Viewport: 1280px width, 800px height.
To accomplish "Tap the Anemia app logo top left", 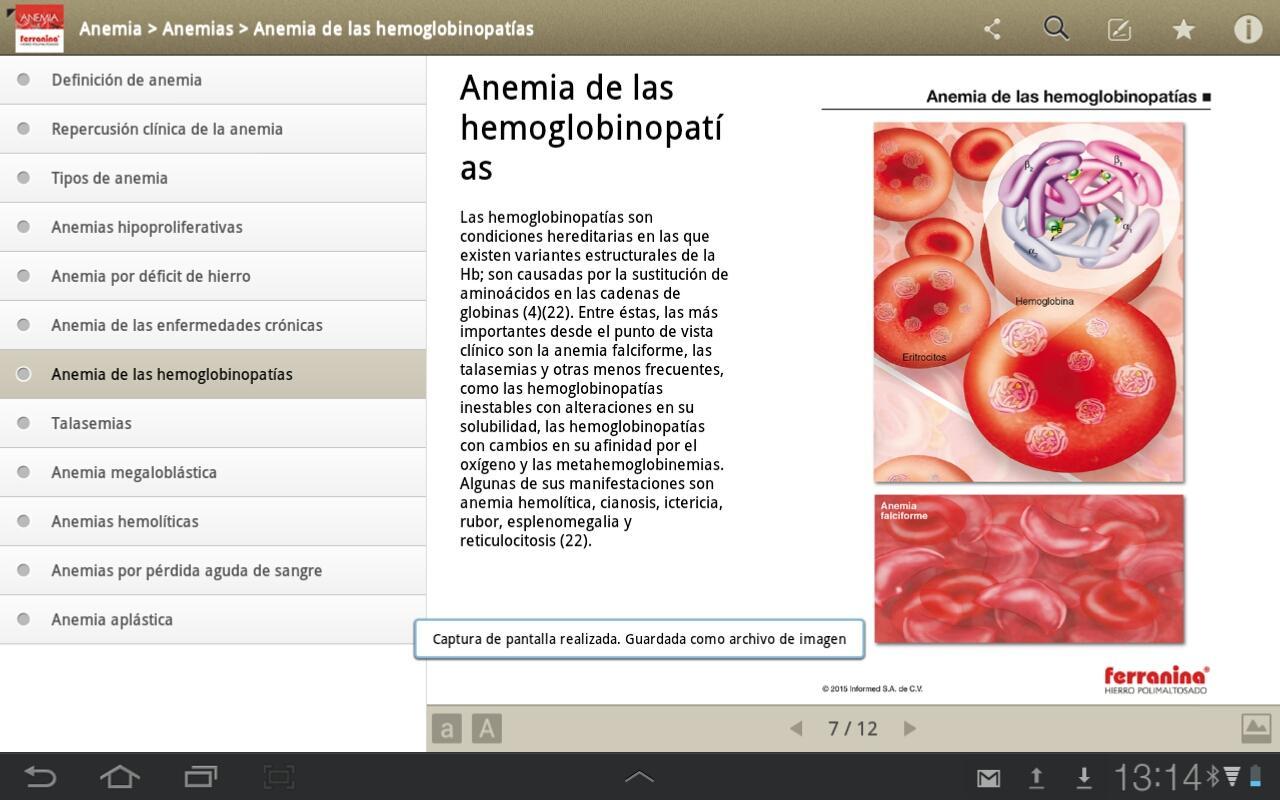I will pos(39,28).
